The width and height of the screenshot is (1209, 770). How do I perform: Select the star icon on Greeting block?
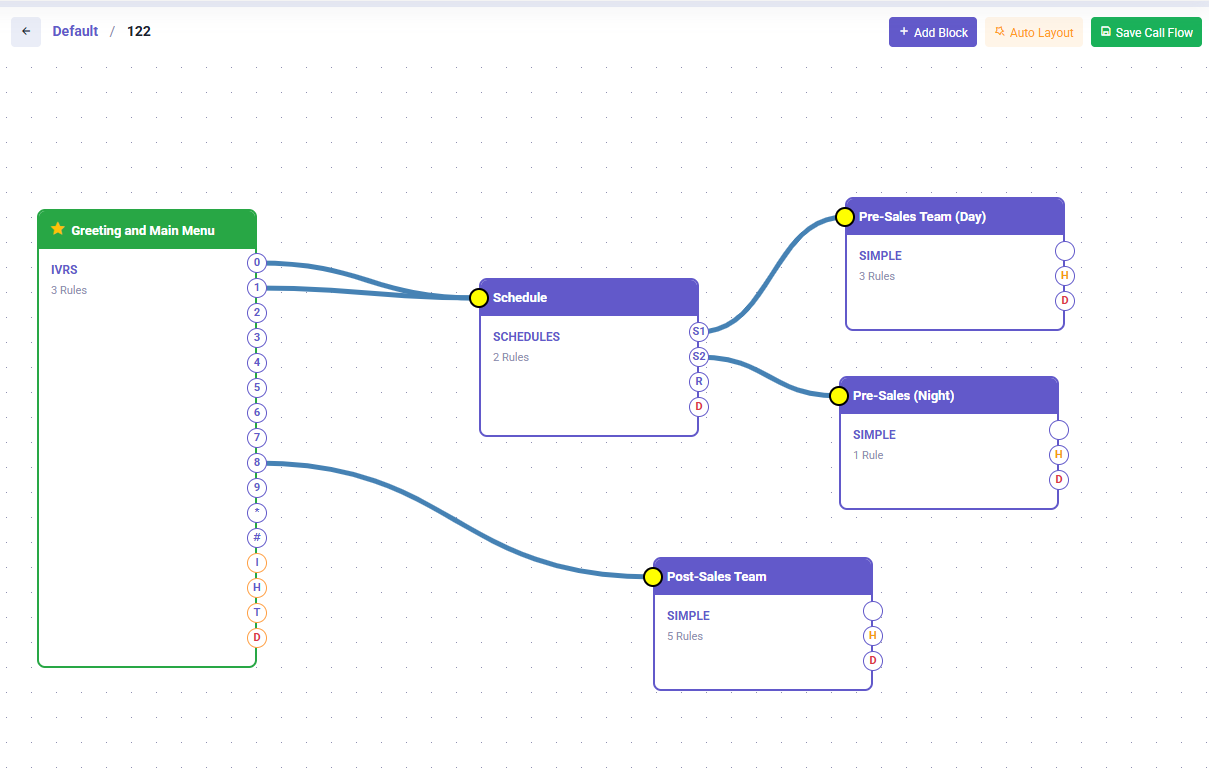coord(58,229)
